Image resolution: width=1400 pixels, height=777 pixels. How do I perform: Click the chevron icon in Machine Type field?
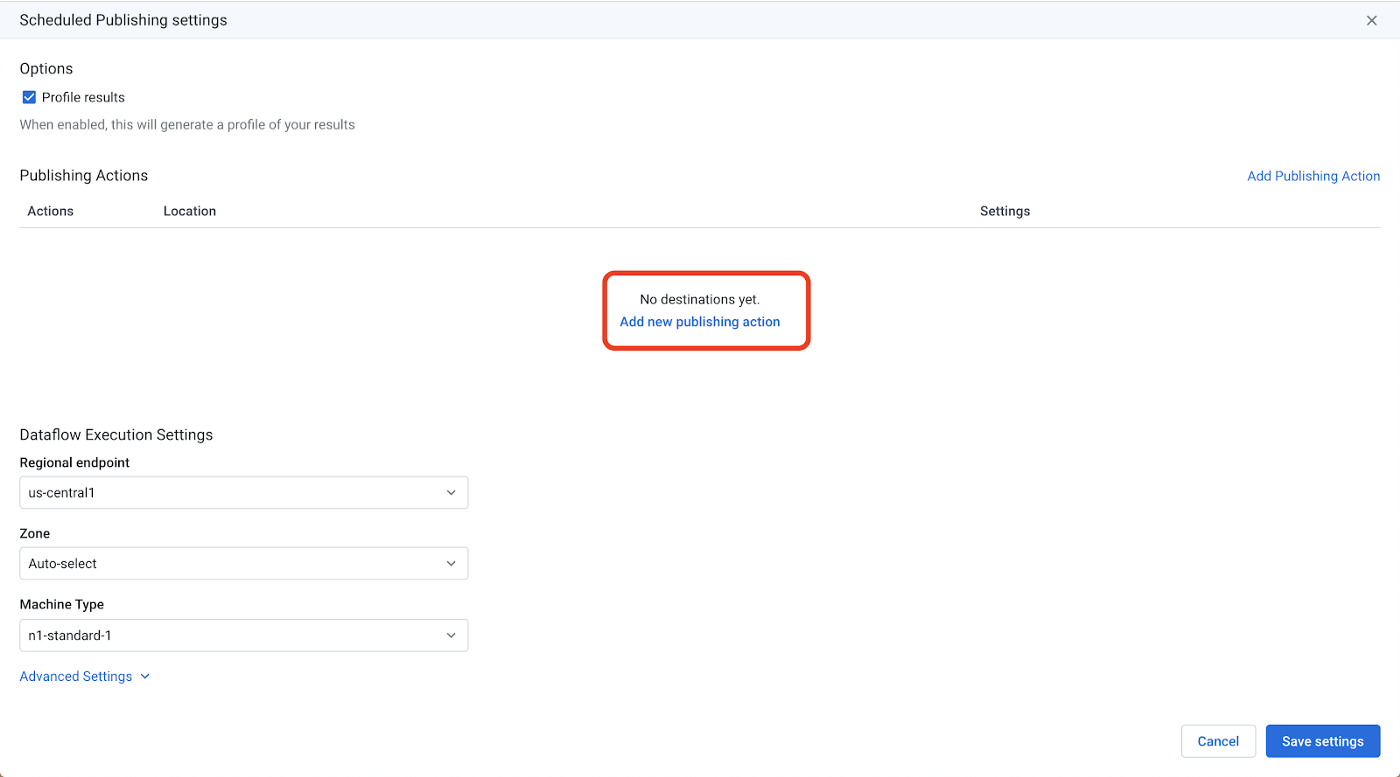tap(451, 635)
